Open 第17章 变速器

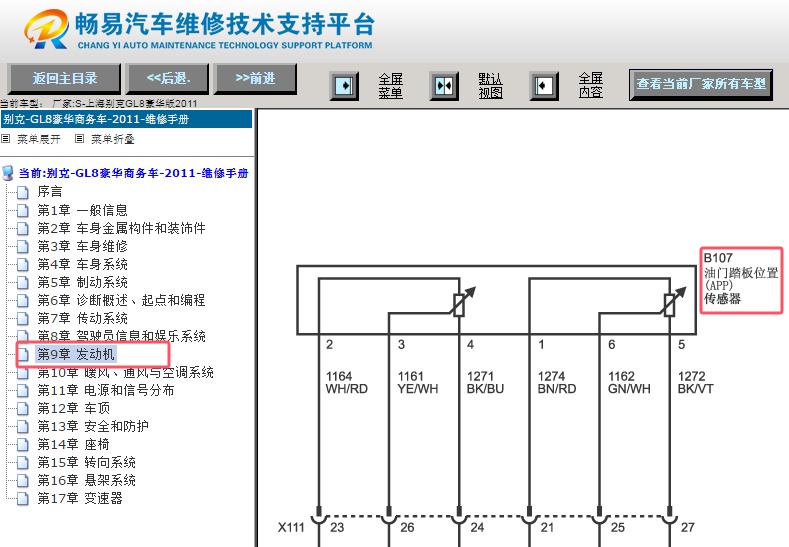click(x=80, y=499)
